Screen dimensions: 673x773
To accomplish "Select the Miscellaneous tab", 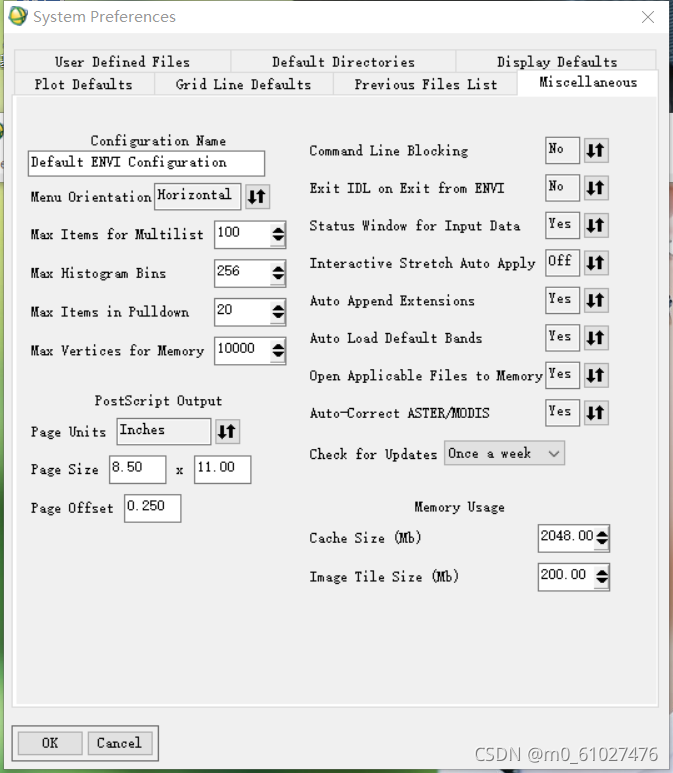I will point(588,82).
